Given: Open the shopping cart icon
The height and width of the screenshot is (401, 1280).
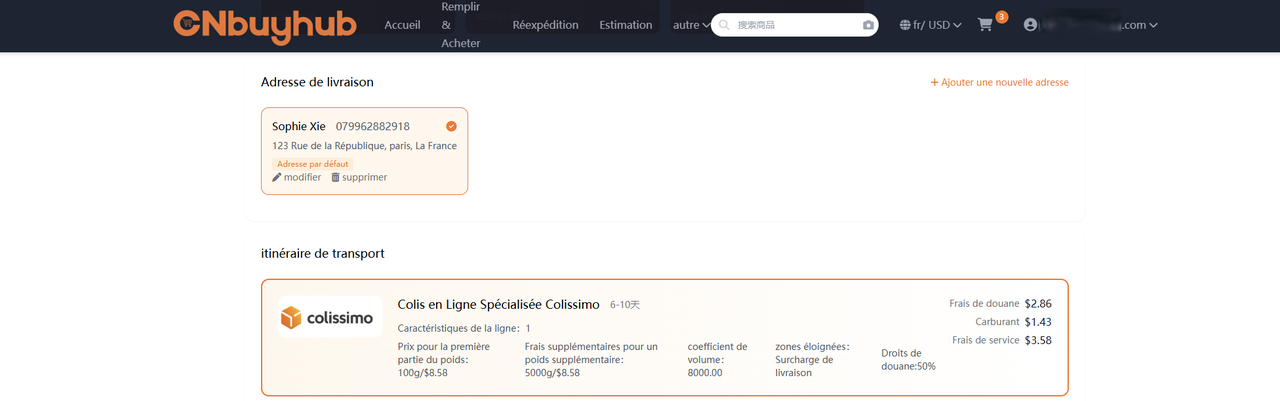Looking at the screenshot, I should [x=985, y=25].
